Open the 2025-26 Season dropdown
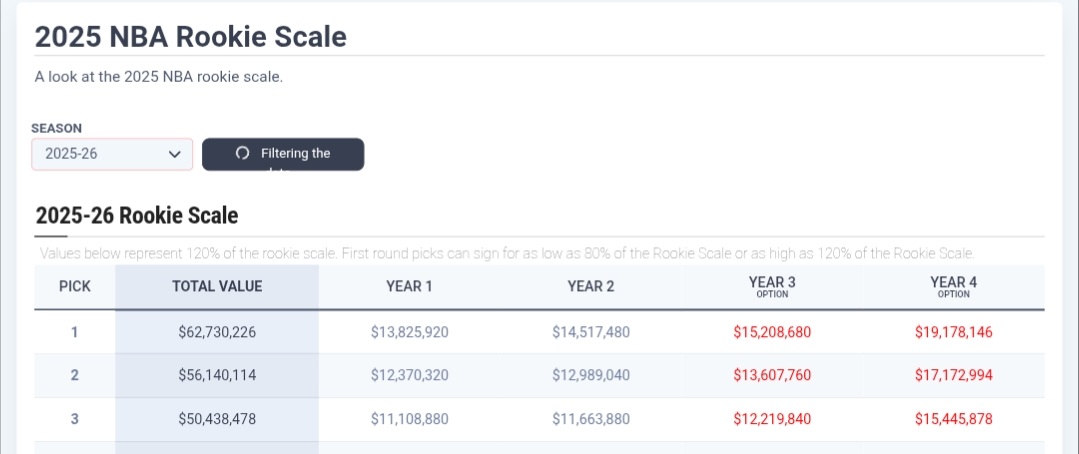The width and height of the screenshot is (1079, 454). click(112, 154)
